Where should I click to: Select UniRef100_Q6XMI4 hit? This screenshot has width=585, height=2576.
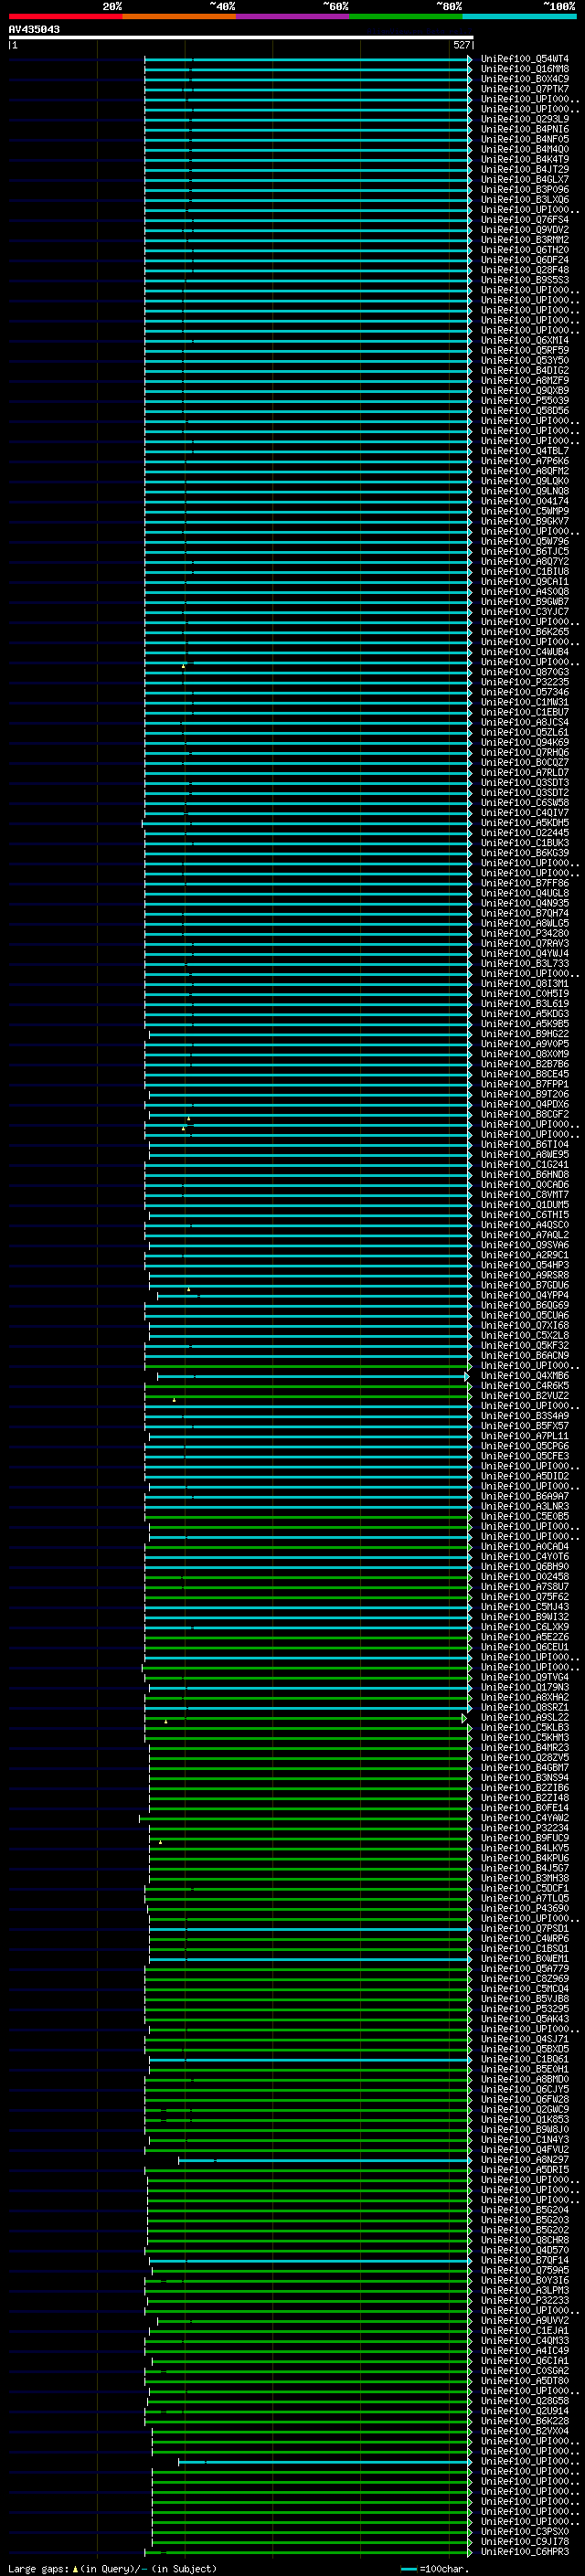(525, 340)
